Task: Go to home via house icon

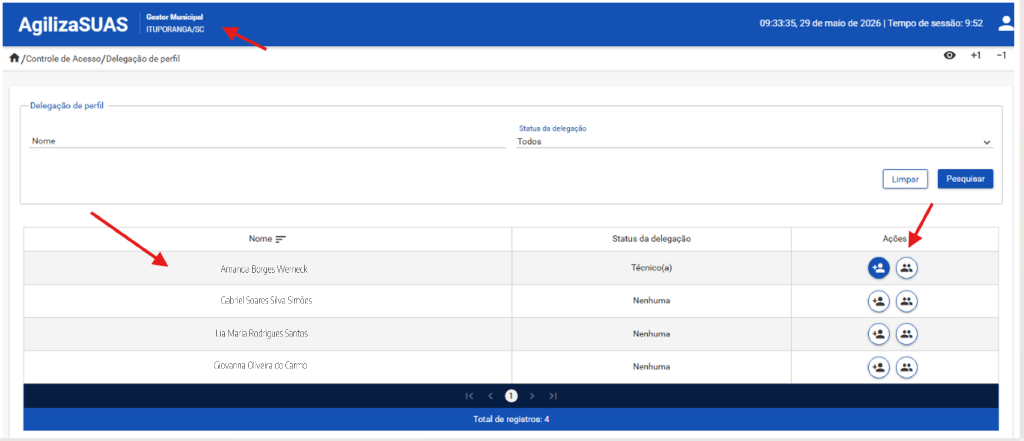Action: (x=14, y=58)
